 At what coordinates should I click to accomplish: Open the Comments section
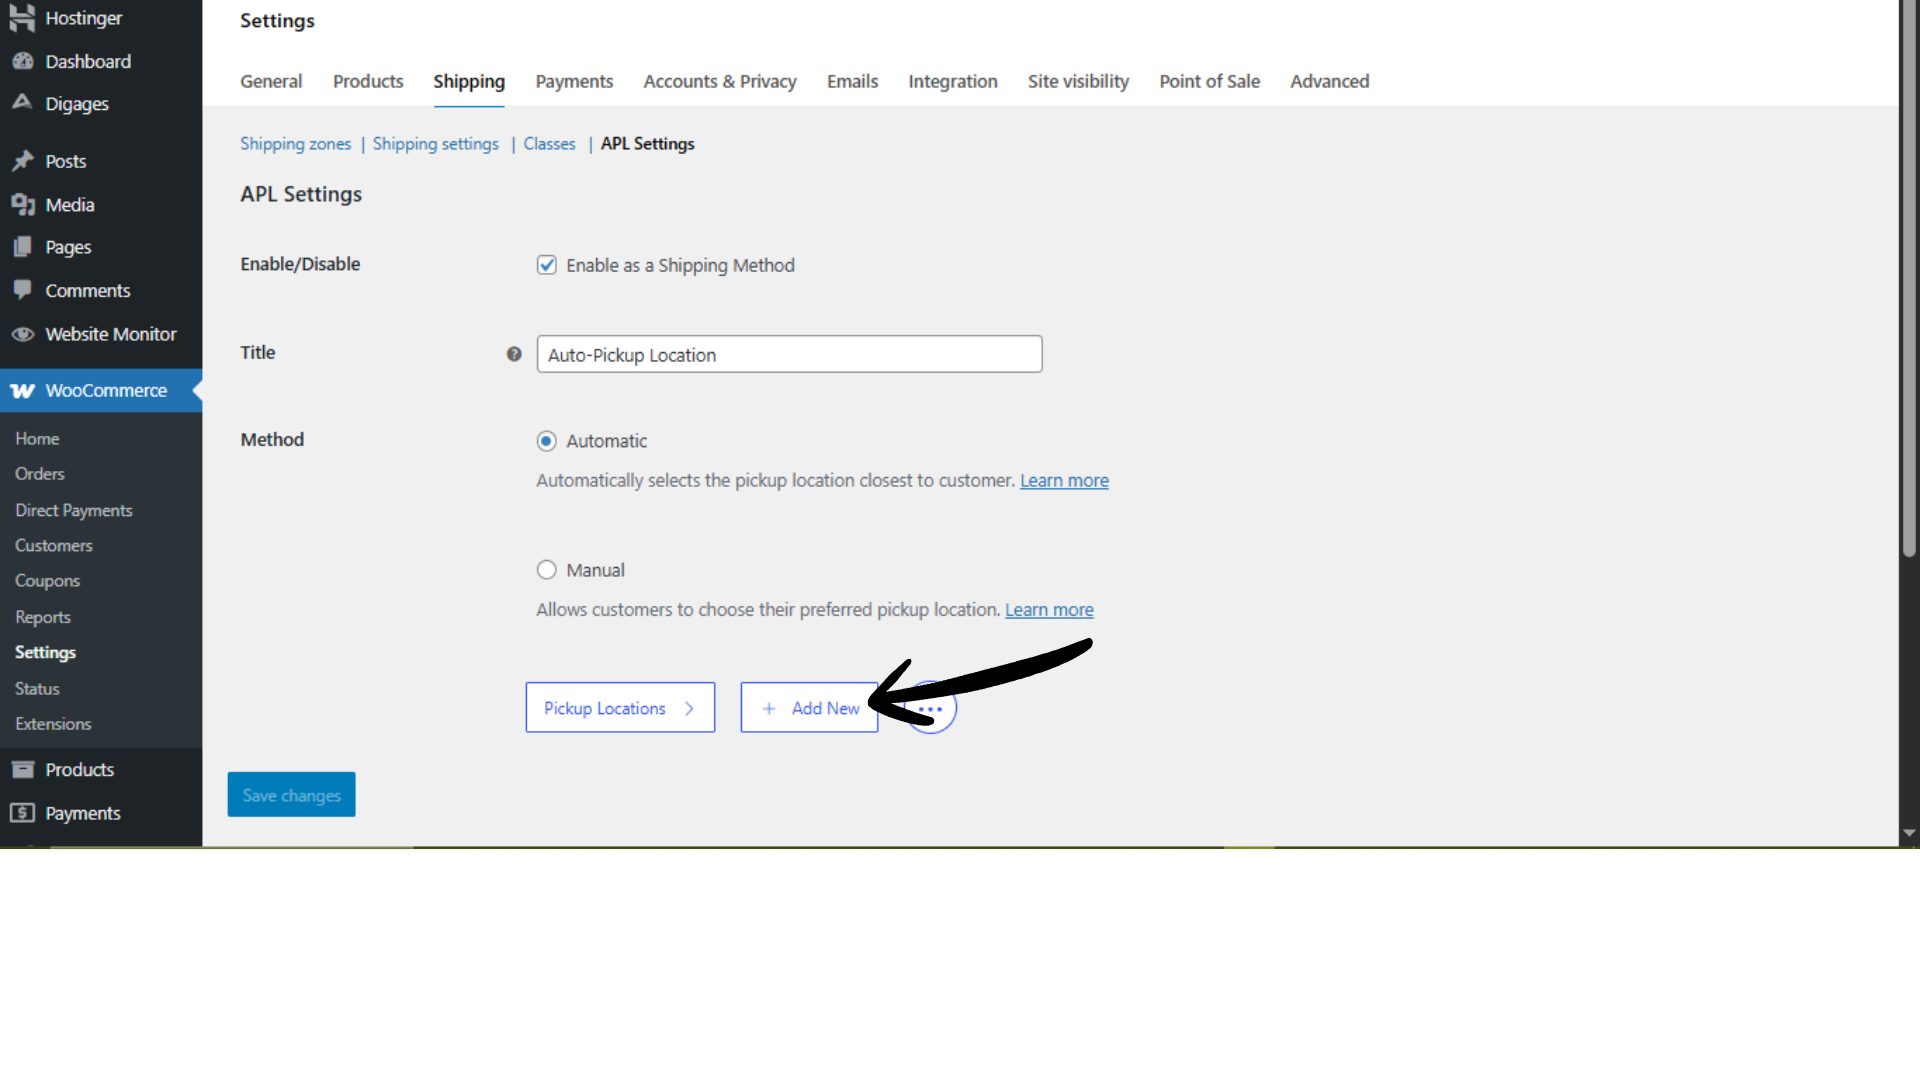coord(88,290)
